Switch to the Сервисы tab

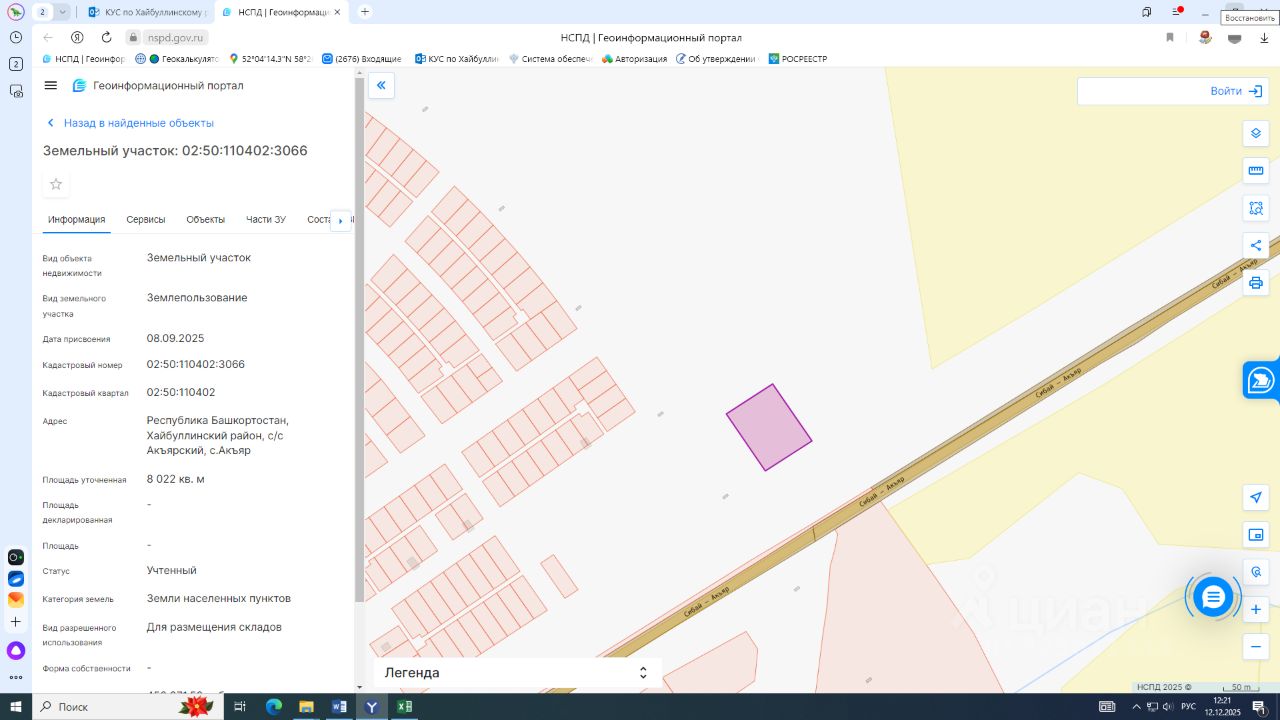(146, 220)
